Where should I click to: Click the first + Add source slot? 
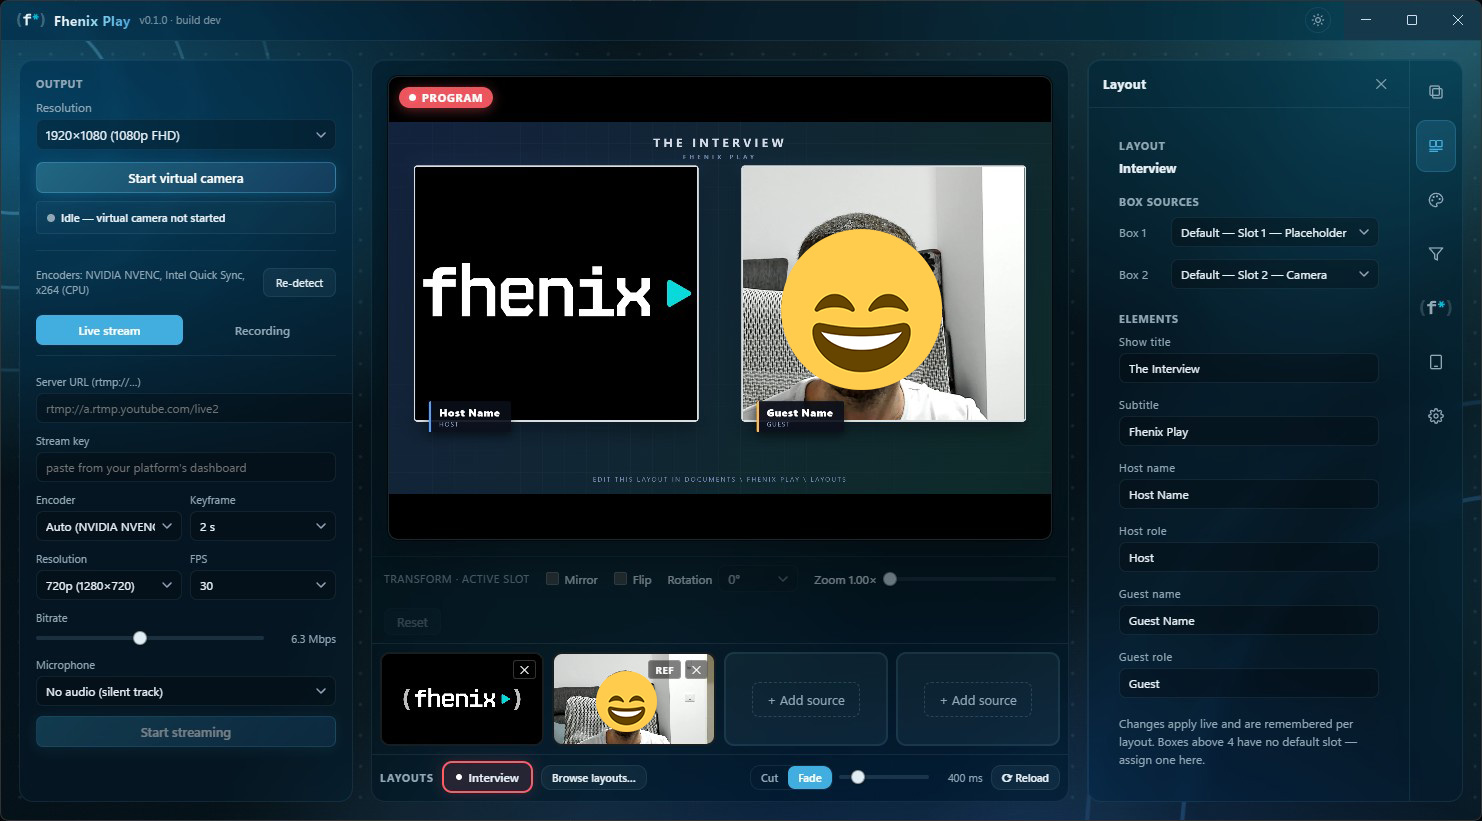(x=806, y=700)
